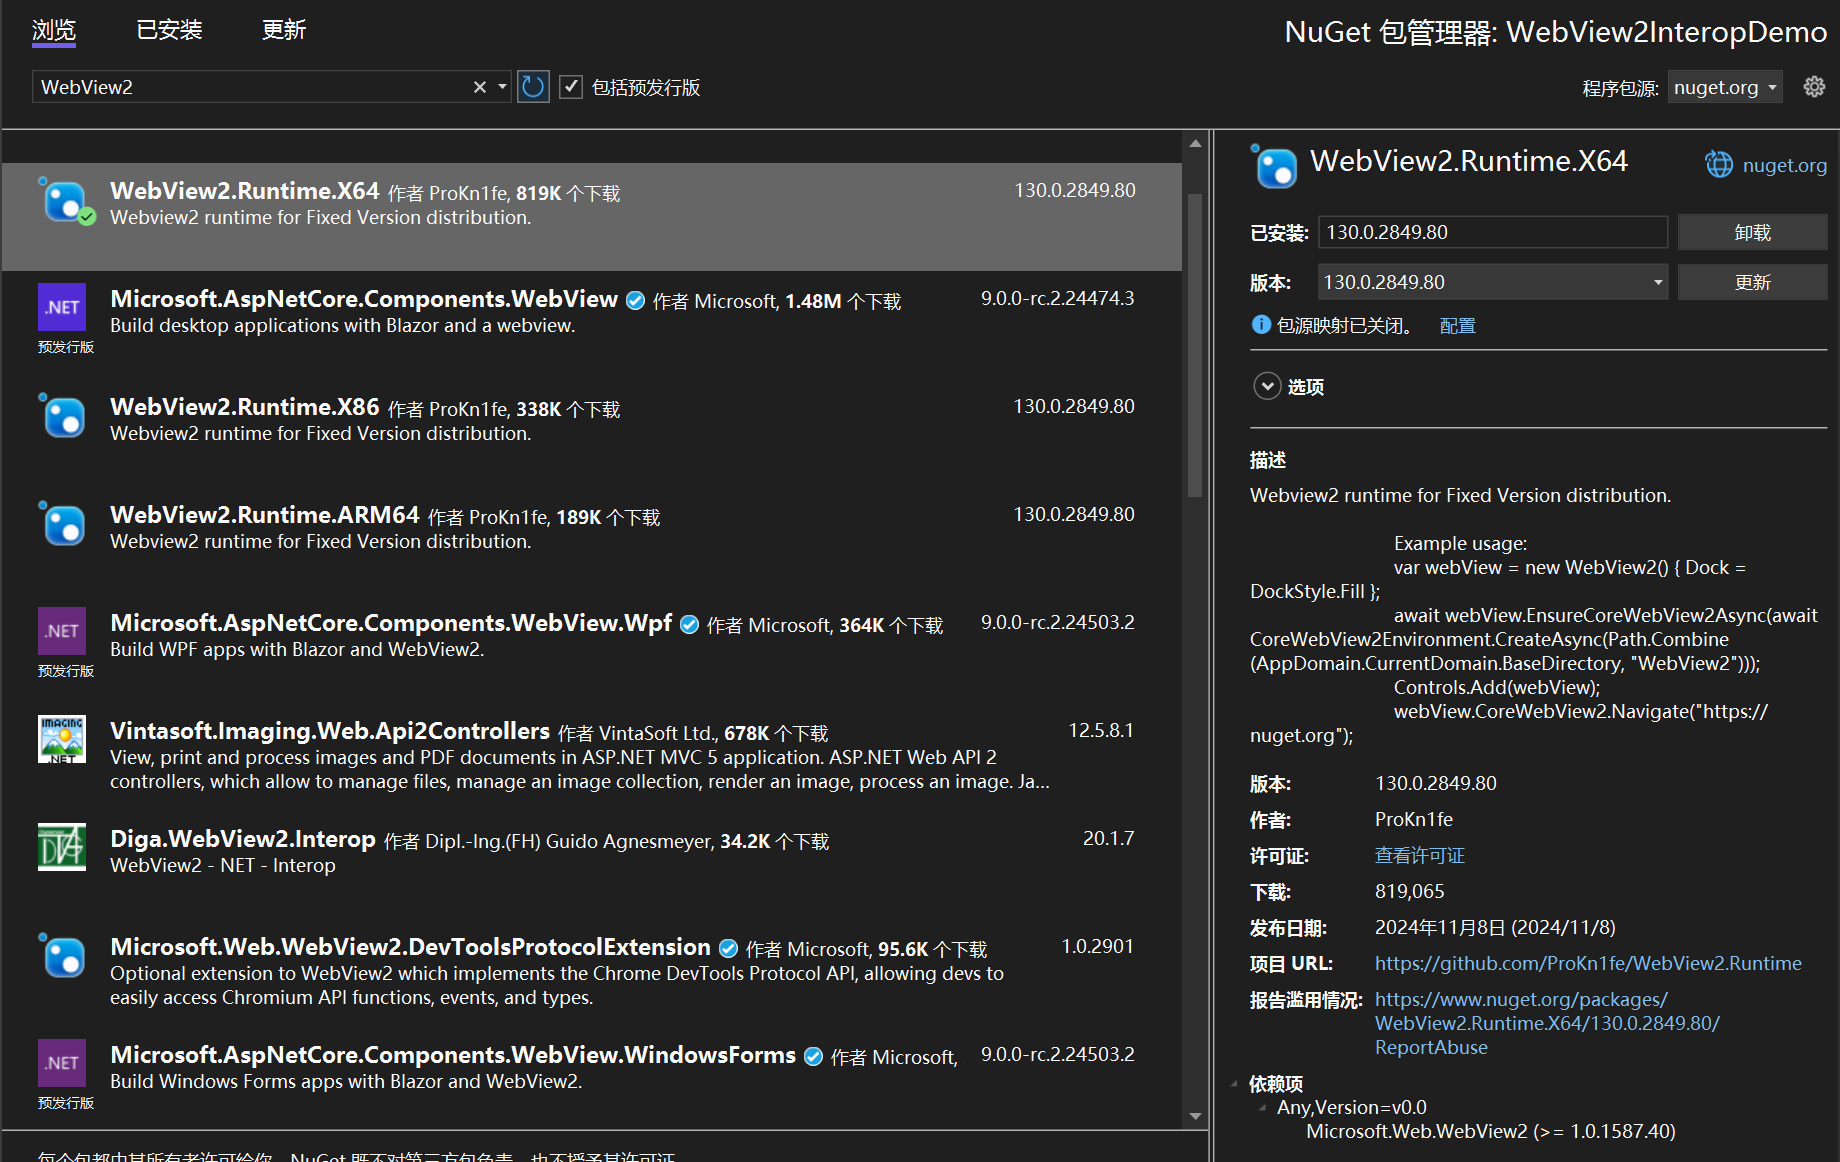Click the author value ProKn1fe in details
The image size is (1840, 1162).
(1413, 819)
